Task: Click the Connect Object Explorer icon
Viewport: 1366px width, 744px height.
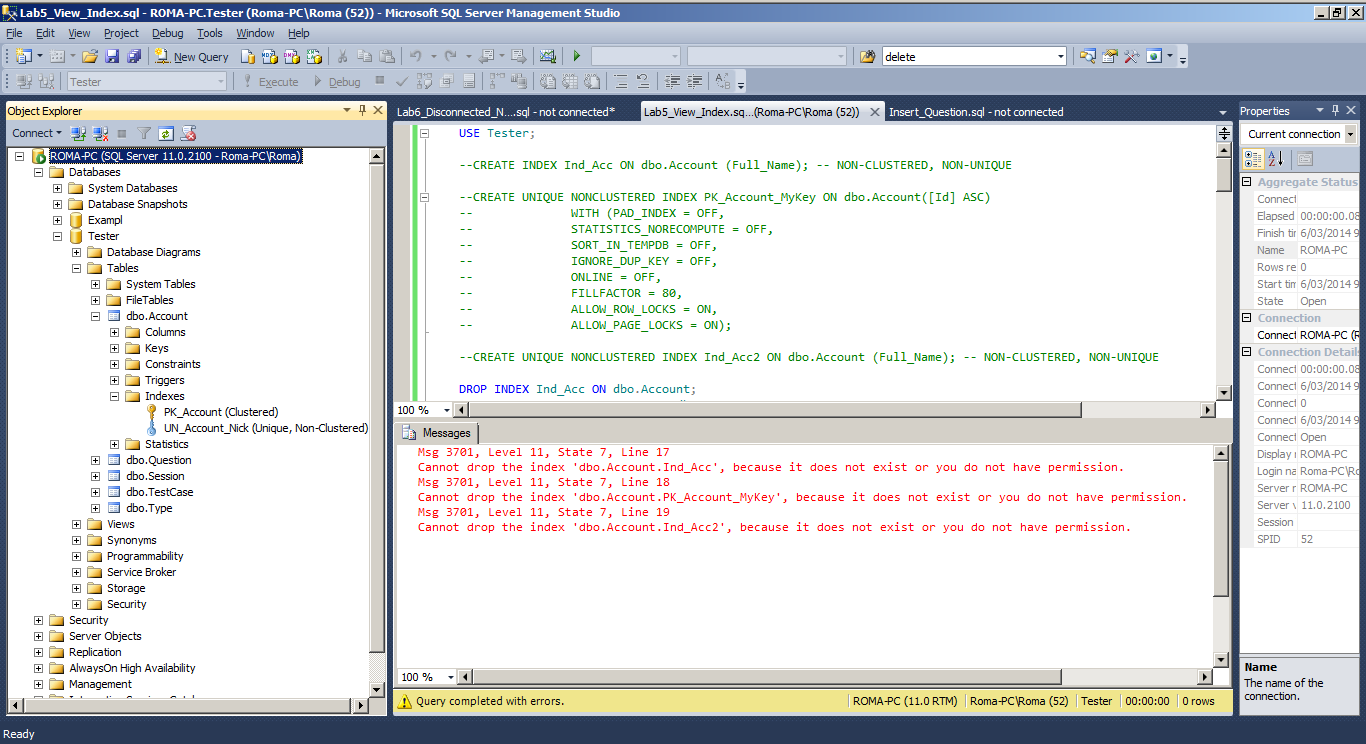Action: pos(78,133)
